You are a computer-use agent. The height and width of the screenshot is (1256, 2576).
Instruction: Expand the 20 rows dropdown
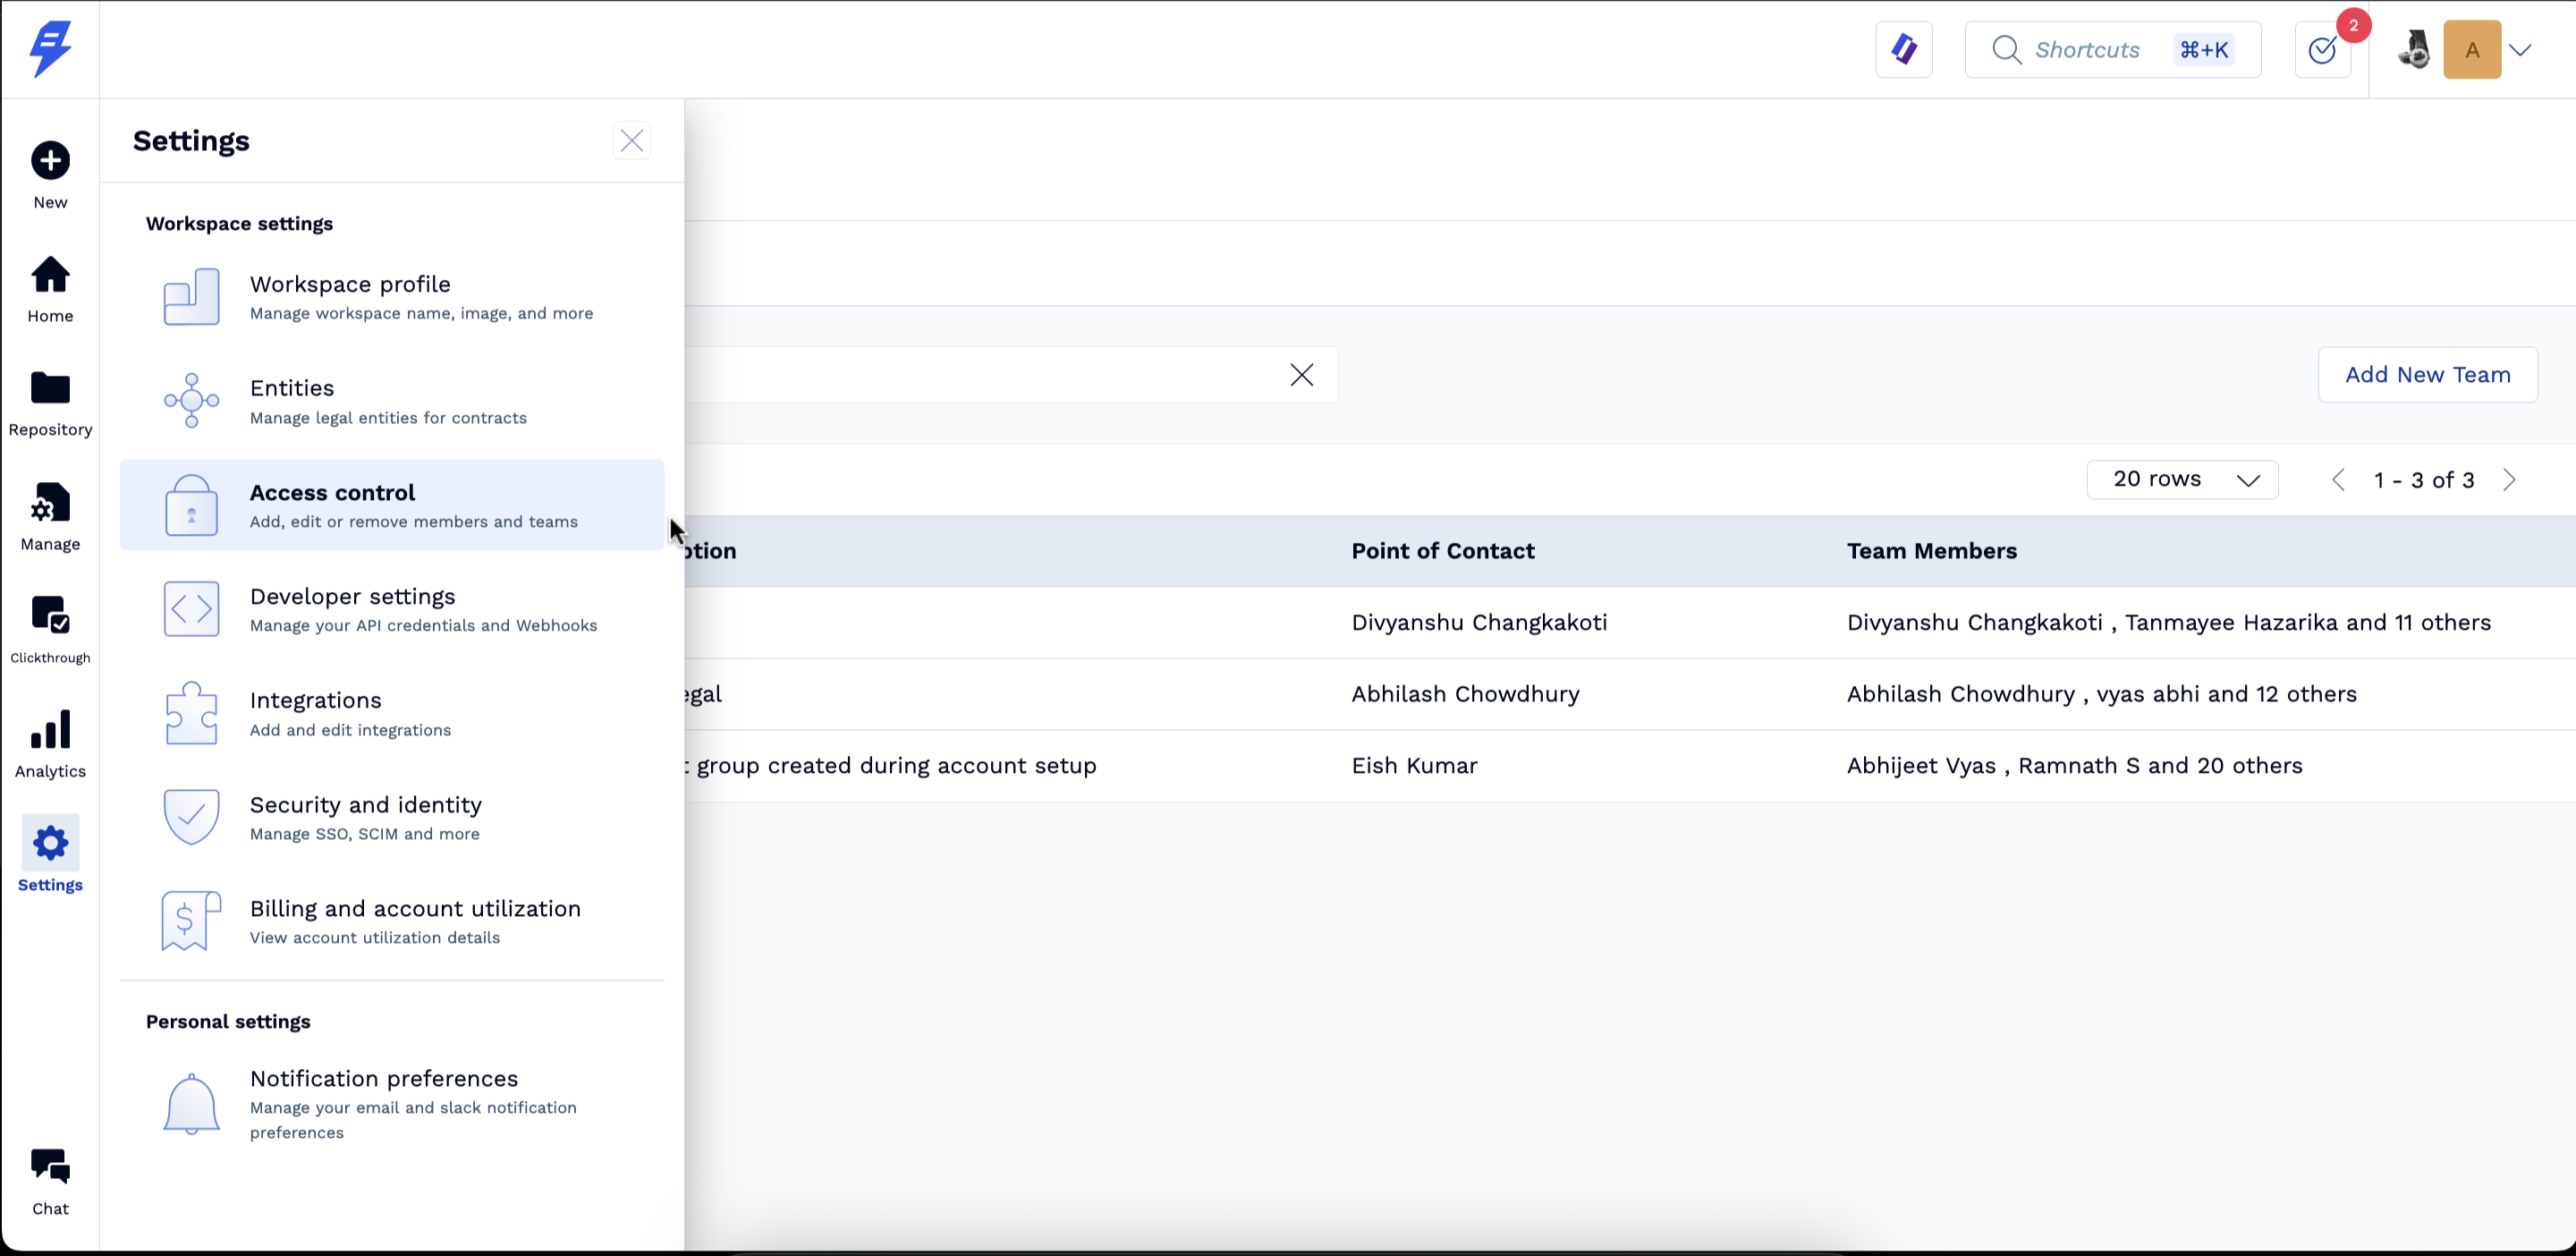tap(2182, 480)
